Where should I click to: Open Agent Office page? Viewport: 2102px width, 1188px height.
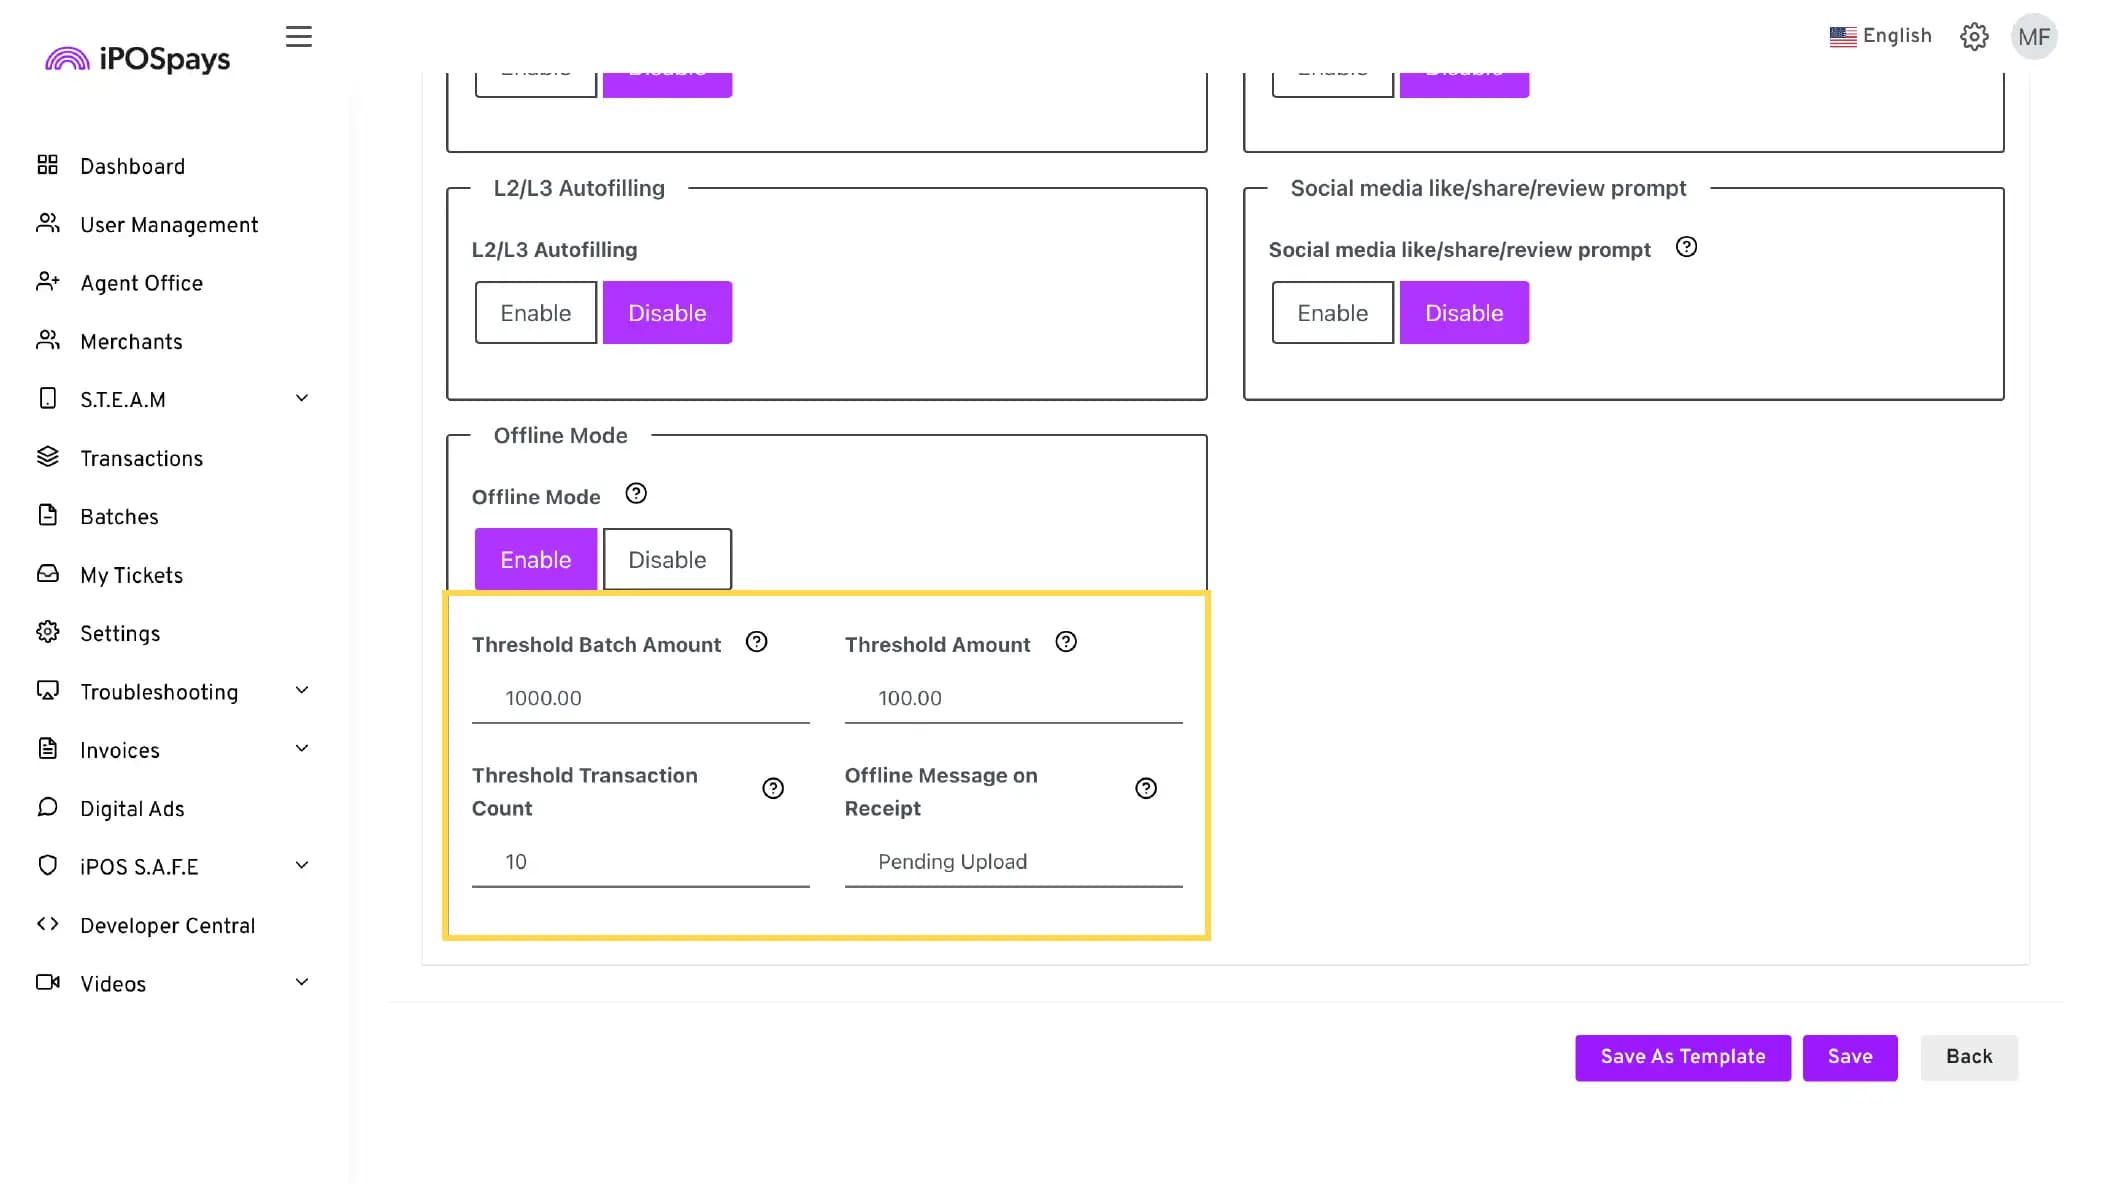141,284
